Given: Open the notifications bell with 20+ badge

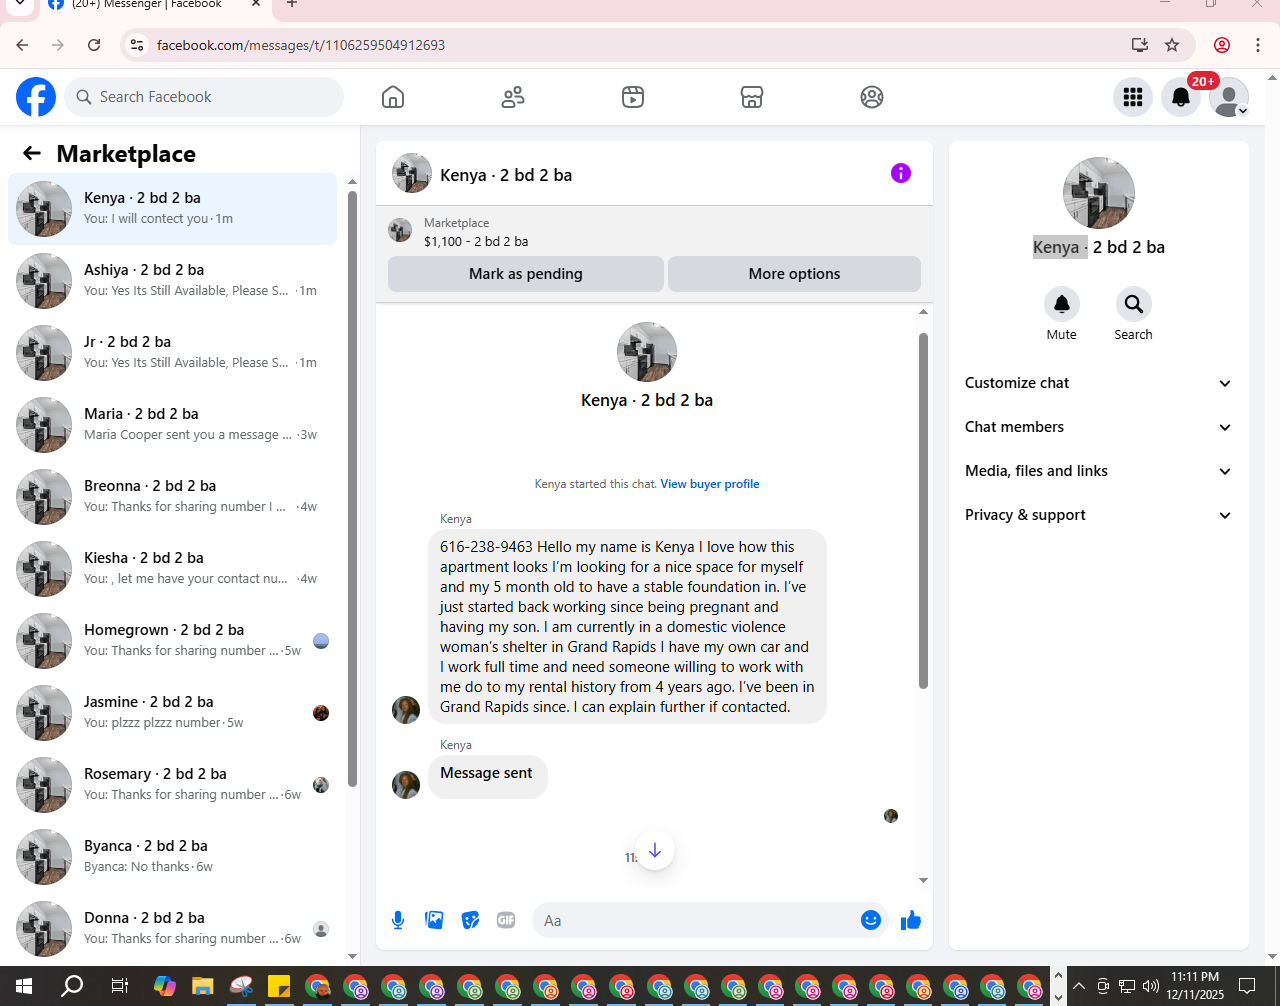Looking at the screenshot, I should pos(1181,97).
